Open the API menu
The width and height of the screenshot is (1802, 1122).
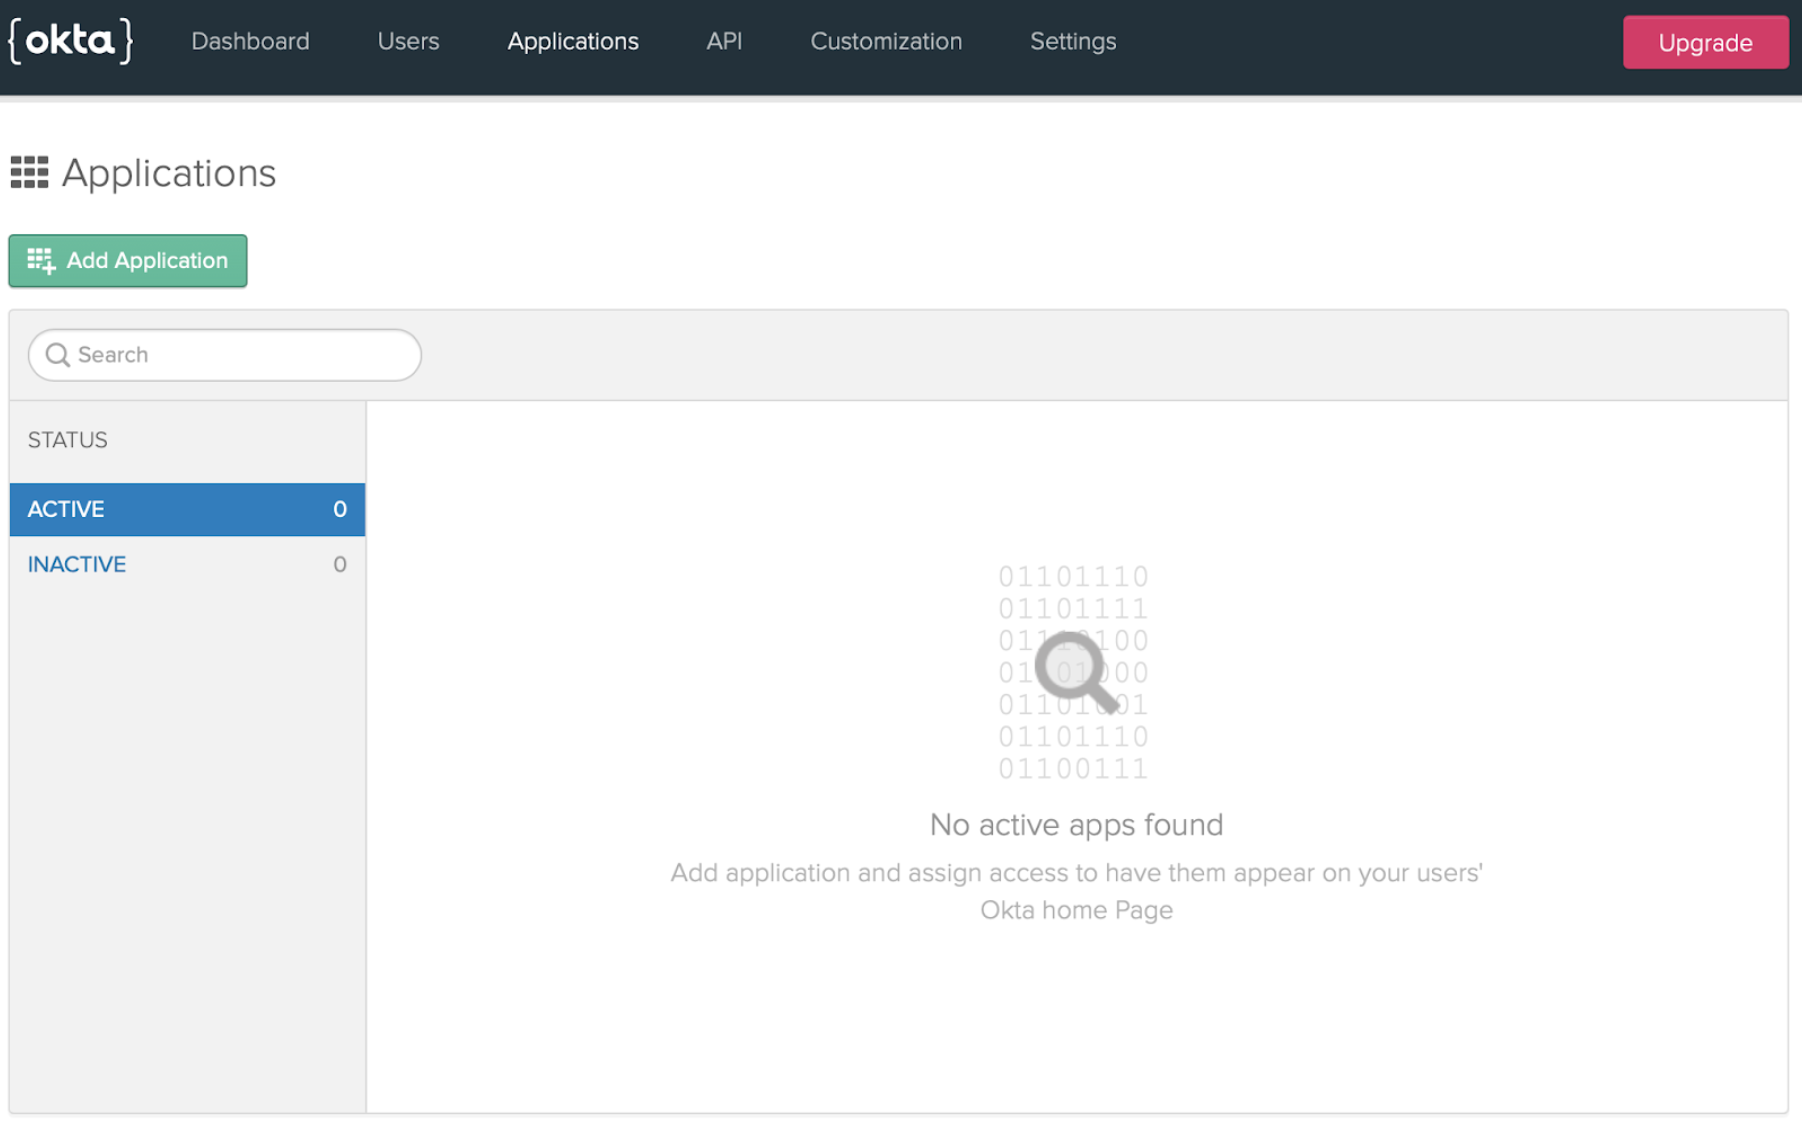tap(724, 42)
